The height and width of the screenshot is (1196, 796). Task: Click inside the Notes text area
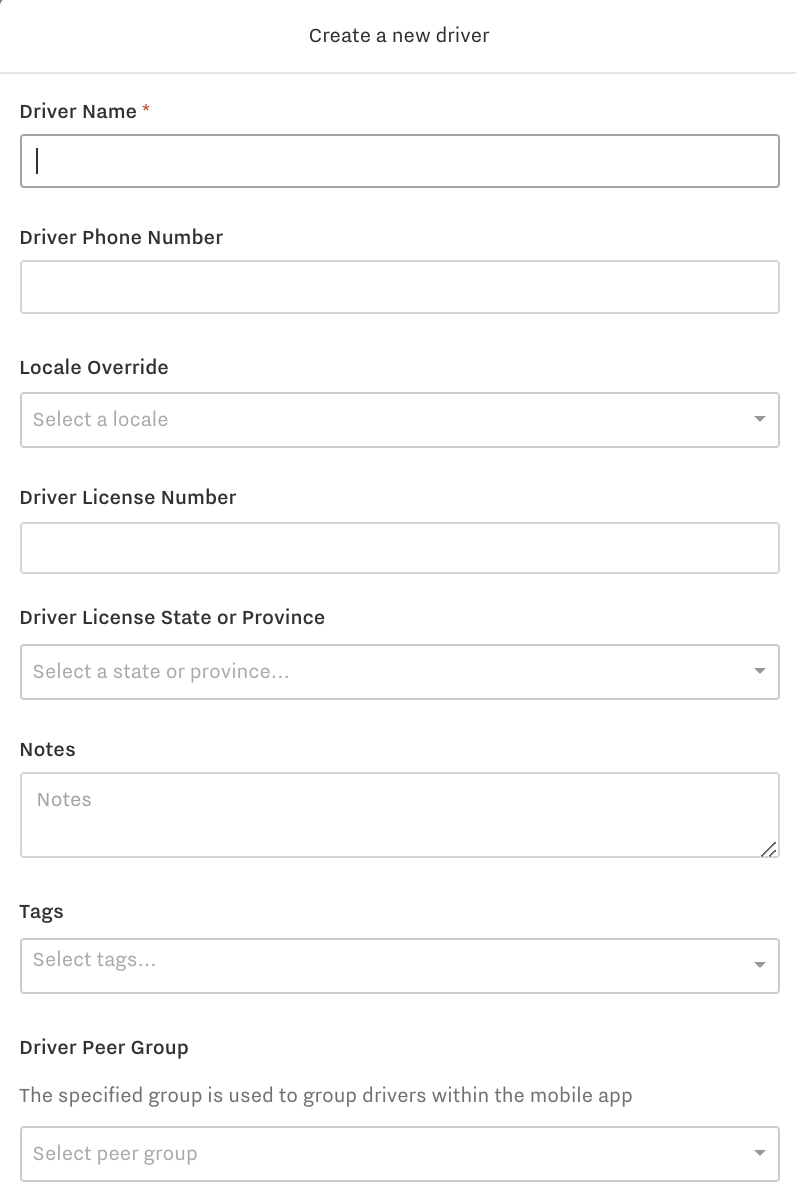(400, 810)
